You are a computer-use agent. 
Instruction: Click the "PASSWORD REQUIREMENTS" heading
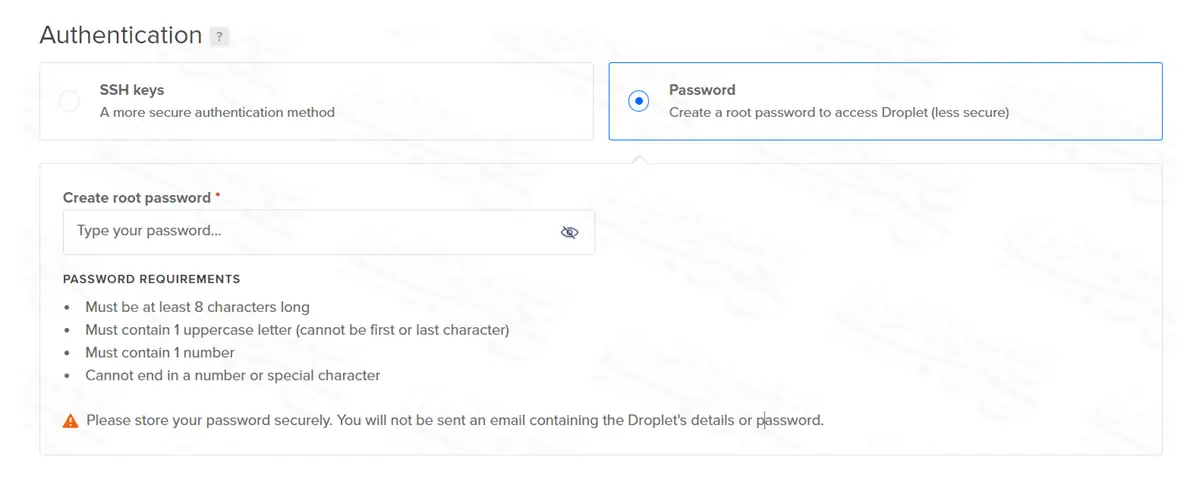coord(151,279)
